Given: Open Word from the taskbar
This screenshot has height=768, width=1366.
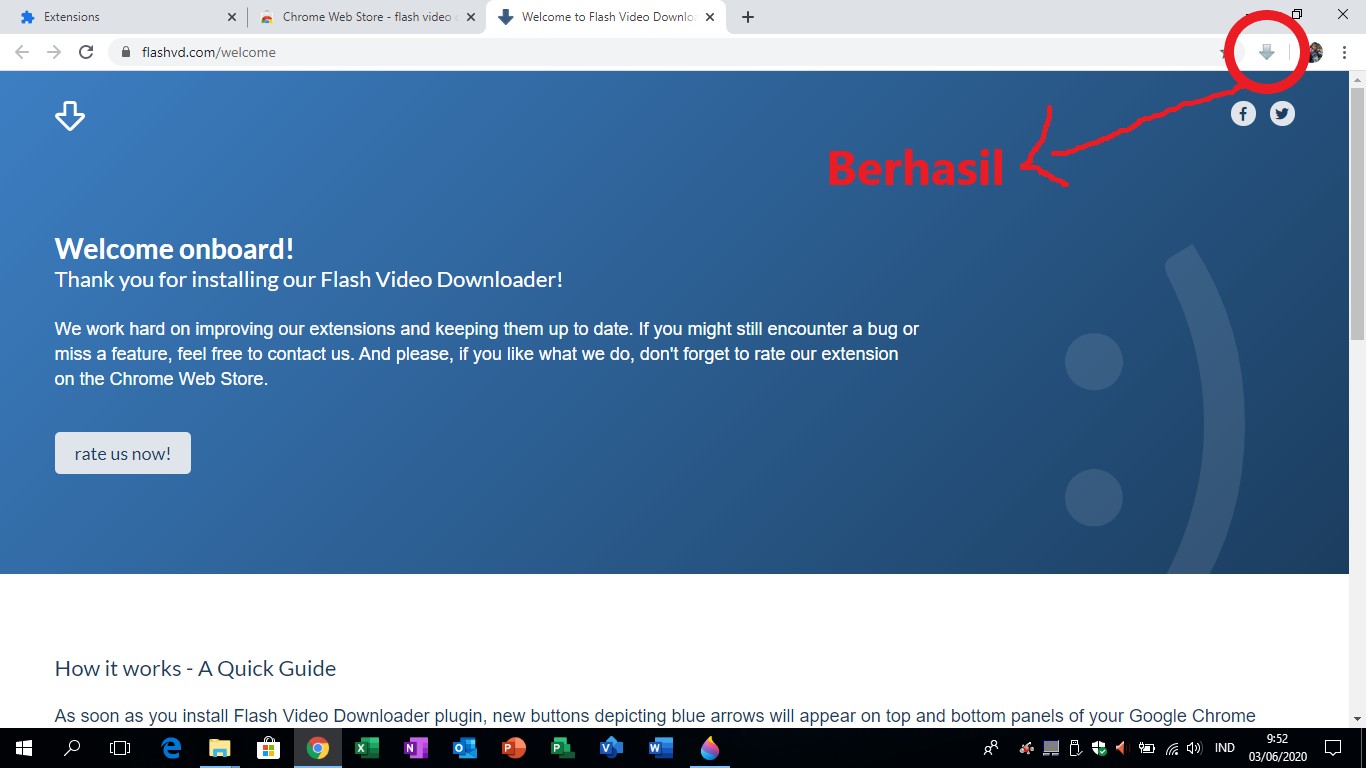Looking at the screenshot, I should tap(660, 748).
